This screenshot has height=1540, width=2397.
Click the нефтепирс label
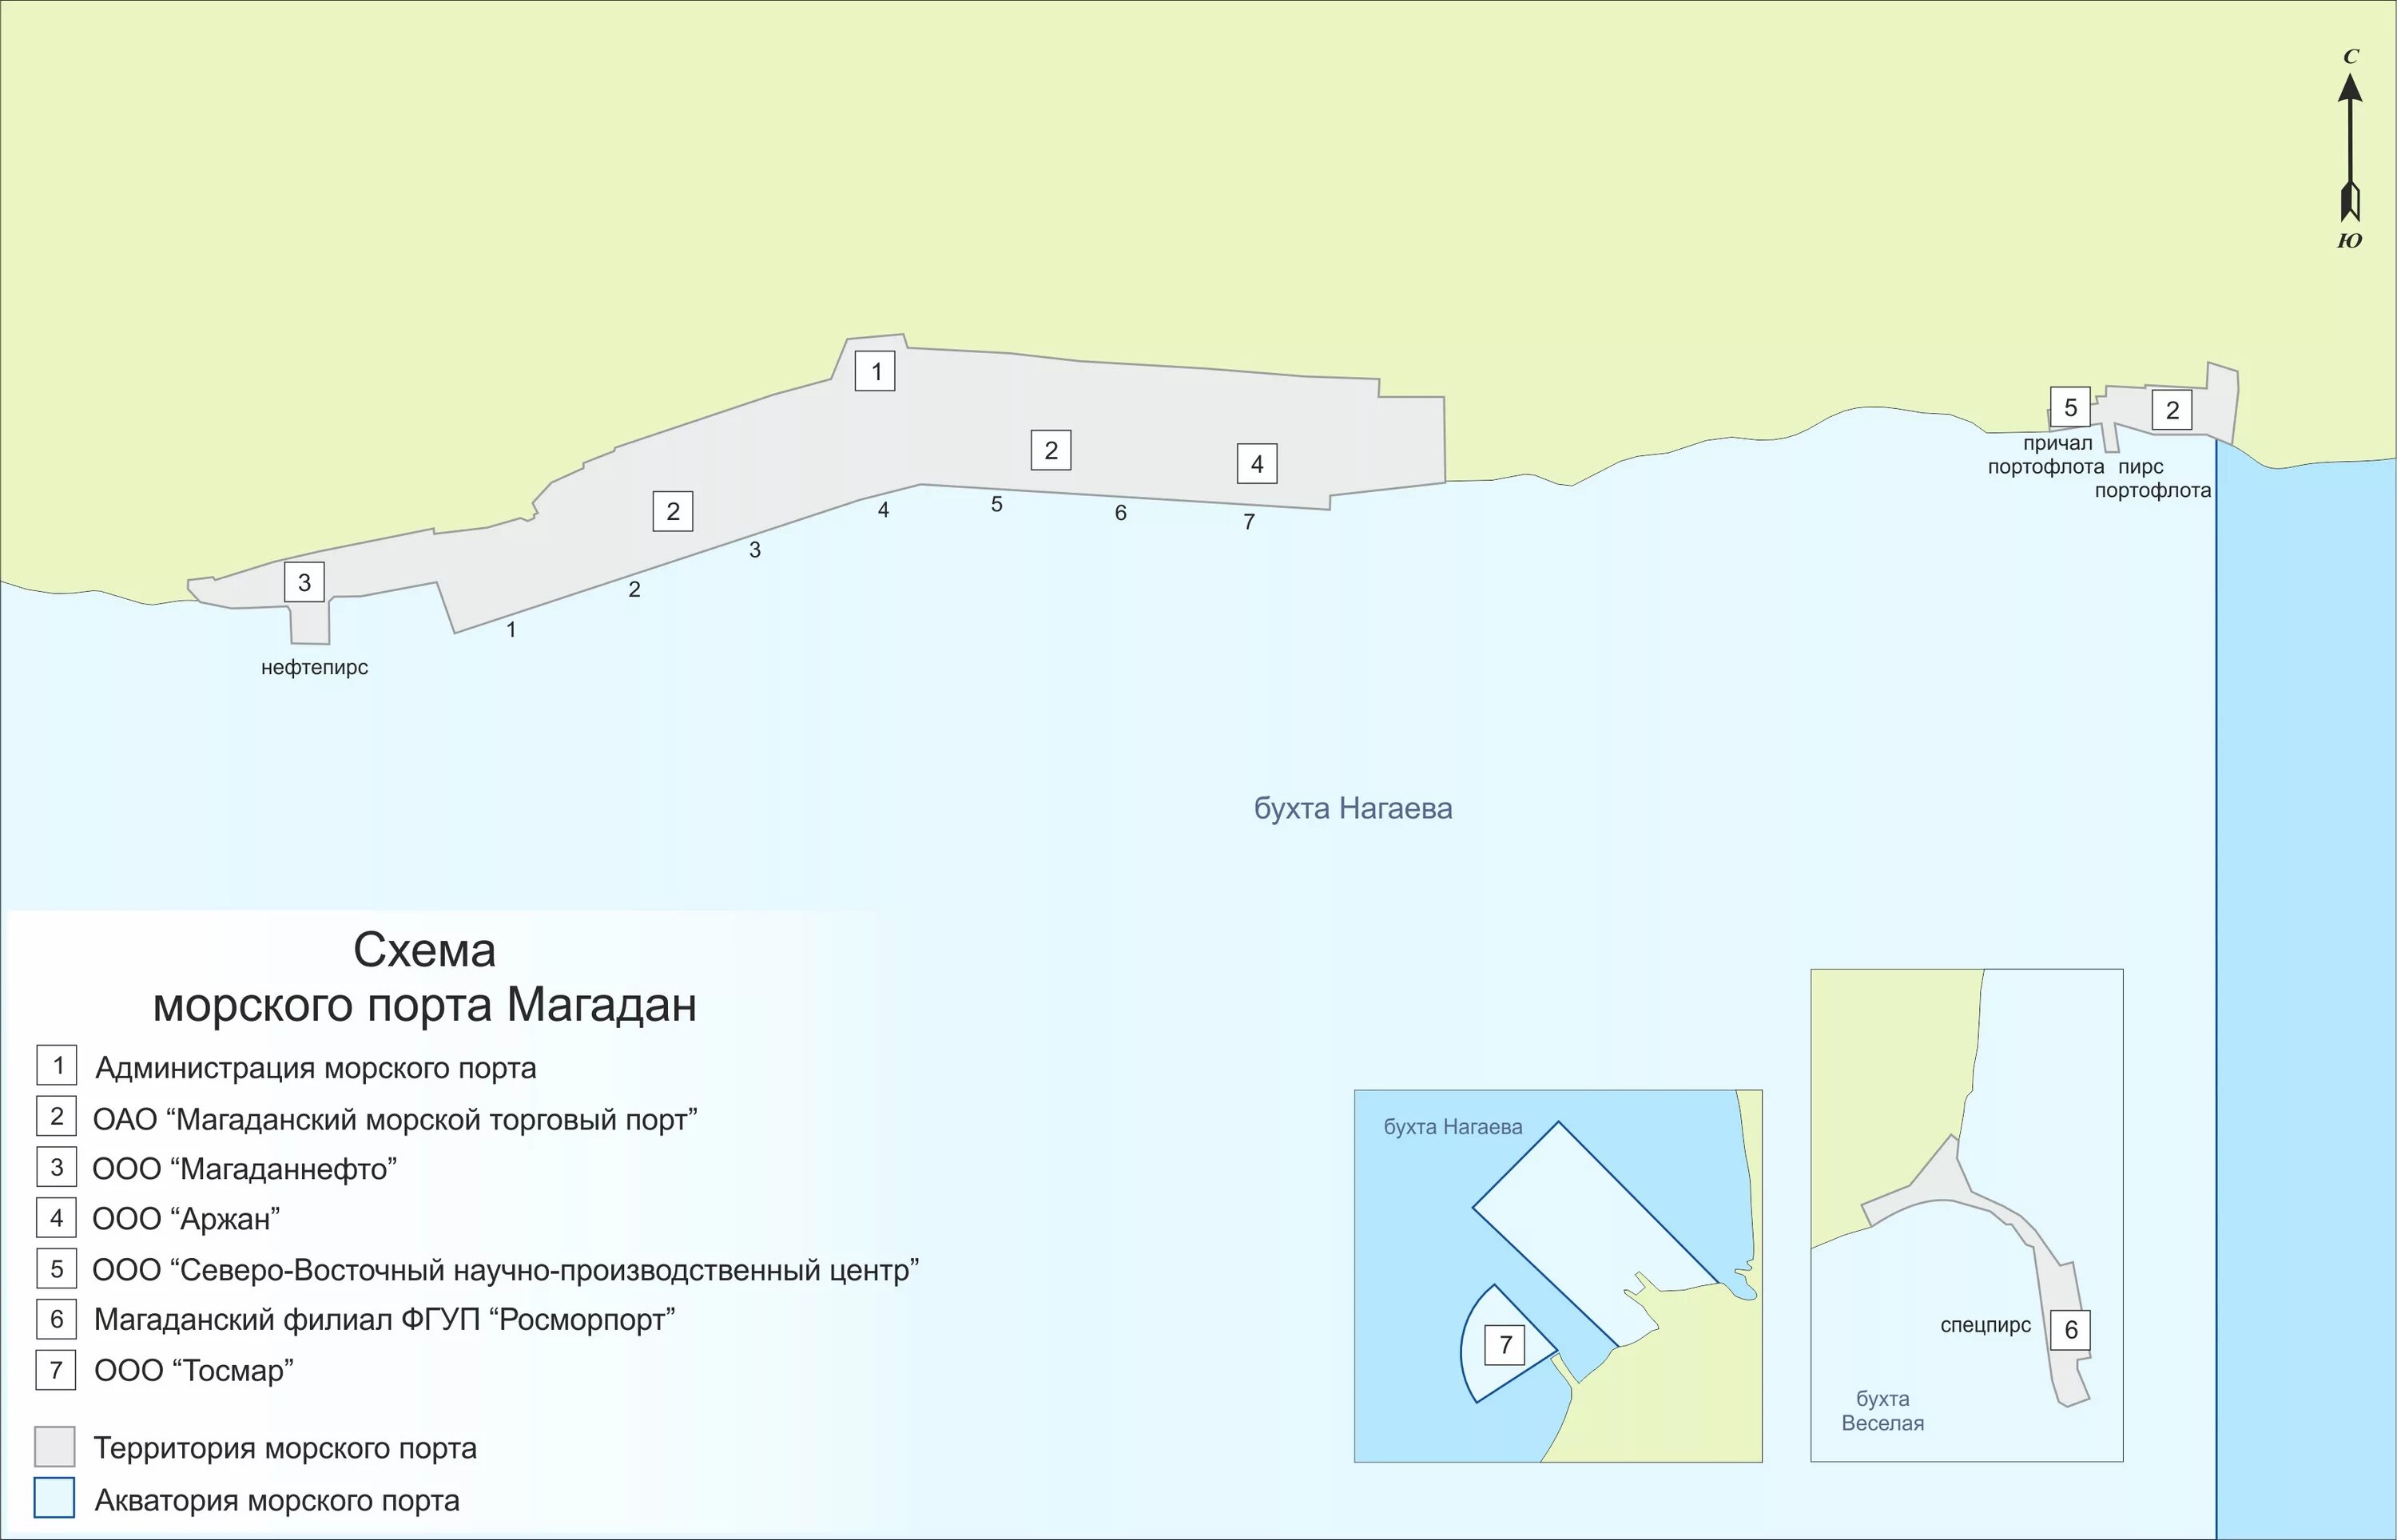pyautogui.click(x=314, y=667)
